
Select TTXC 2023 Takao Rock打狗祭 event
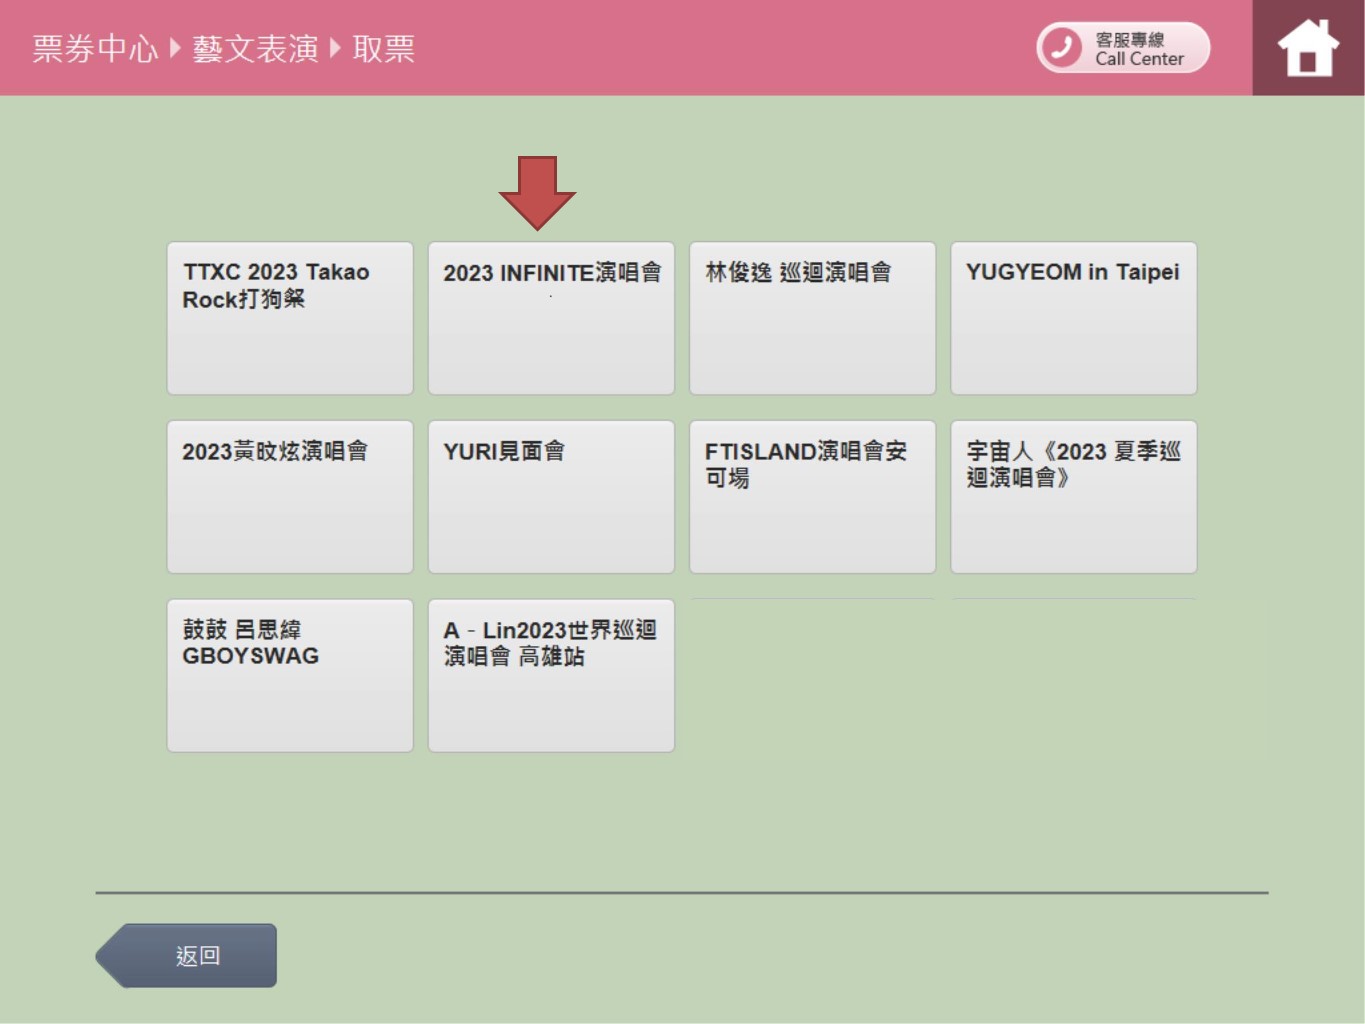point(290,318)
